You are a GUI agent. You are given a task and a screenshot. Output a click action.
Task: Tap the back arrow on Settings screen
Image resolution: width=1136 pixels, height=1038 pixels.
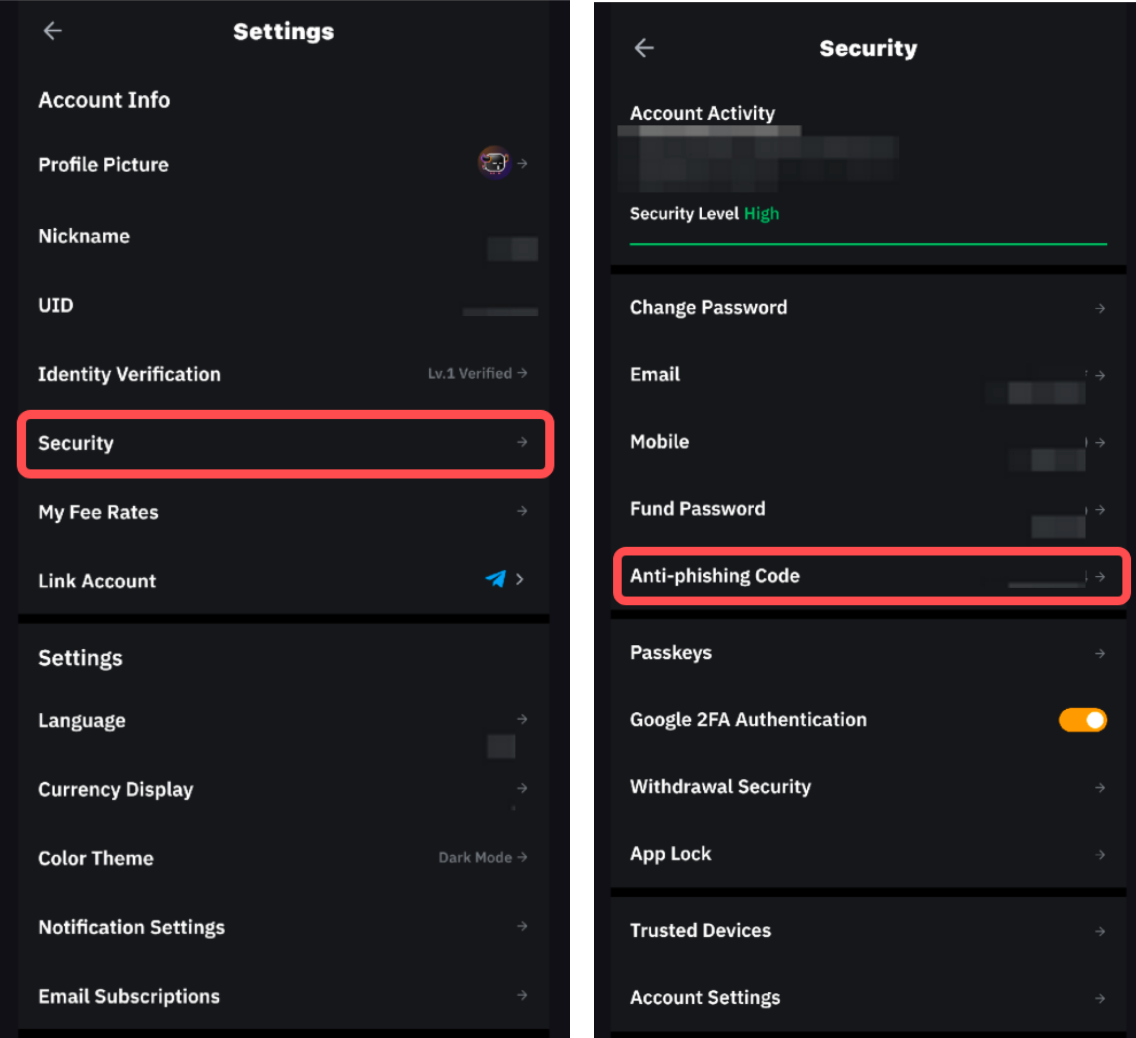(x=53, y=31)
